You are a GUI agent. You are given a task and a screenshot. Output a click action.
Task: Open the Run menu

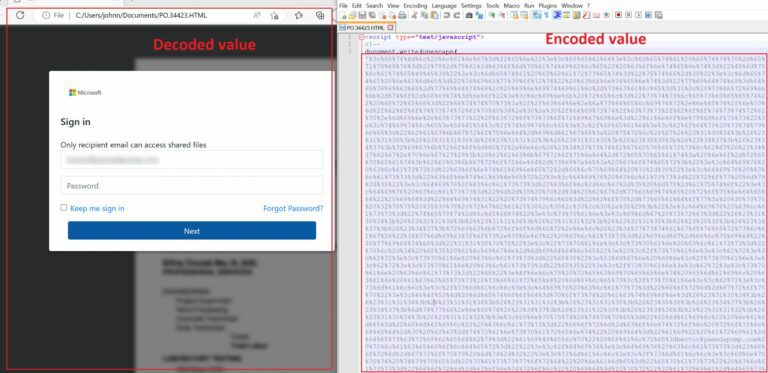coord(528,5)
